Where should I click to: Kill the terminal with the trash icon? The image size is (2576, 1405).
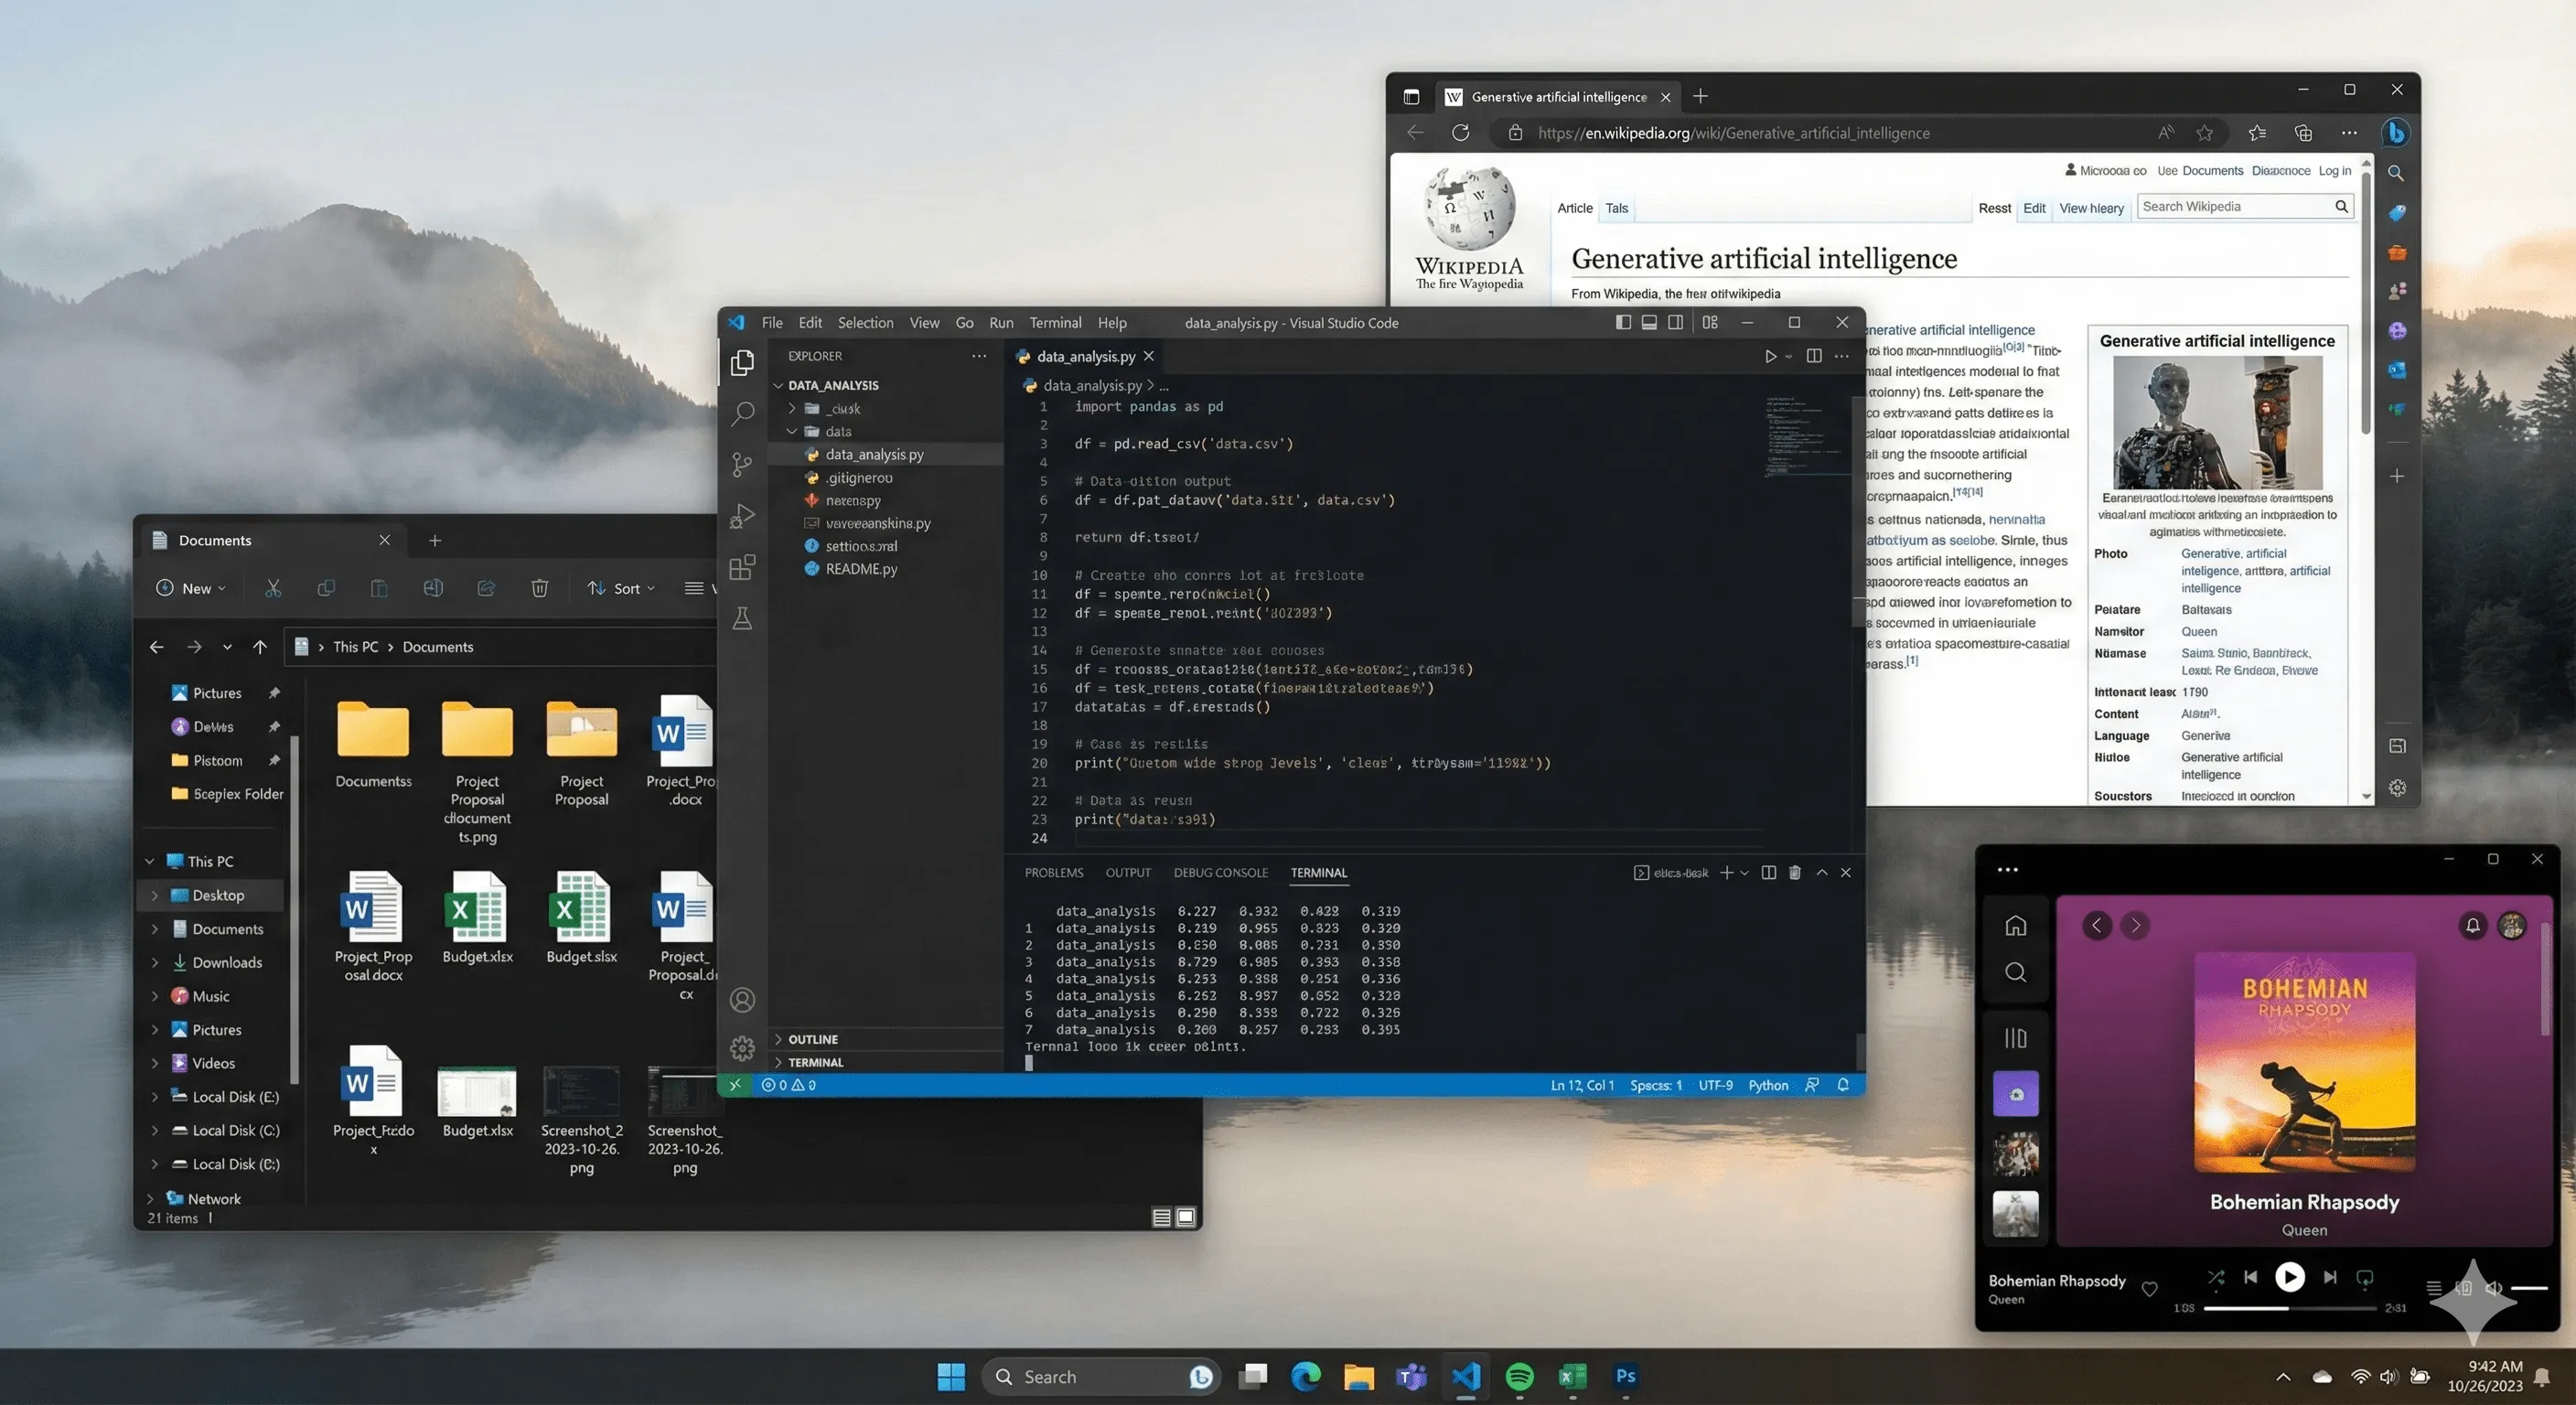coord(1795,873)
